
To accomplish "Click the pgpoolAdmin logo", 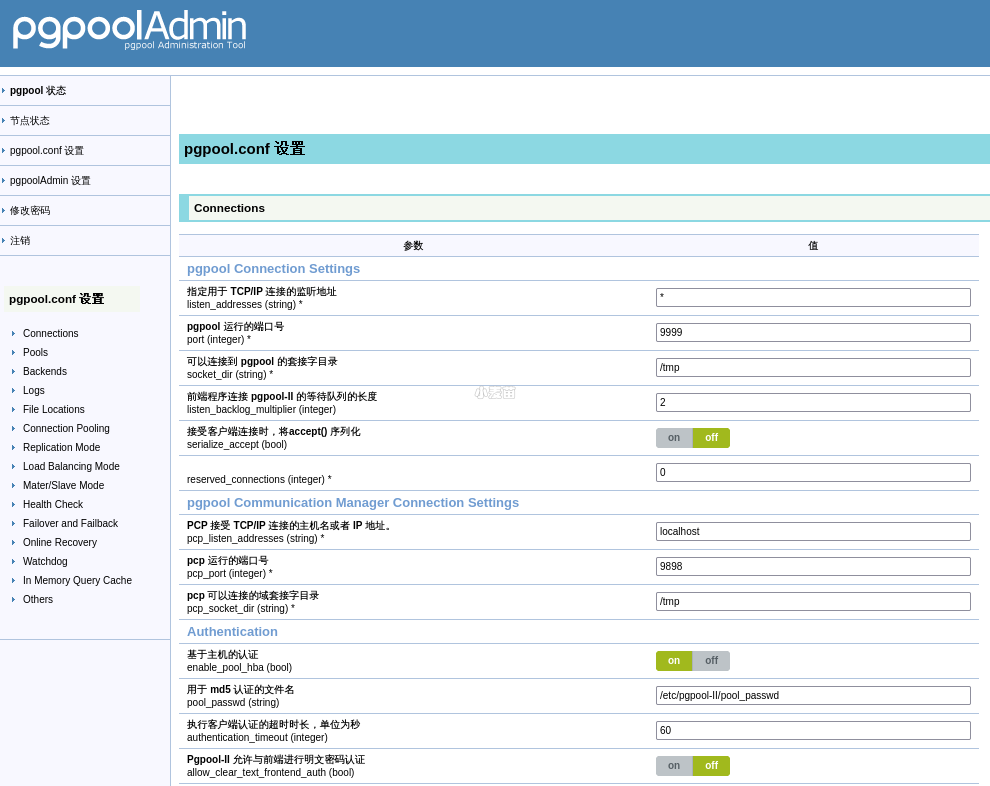I will pyautogui.click(x=129, y=30).
